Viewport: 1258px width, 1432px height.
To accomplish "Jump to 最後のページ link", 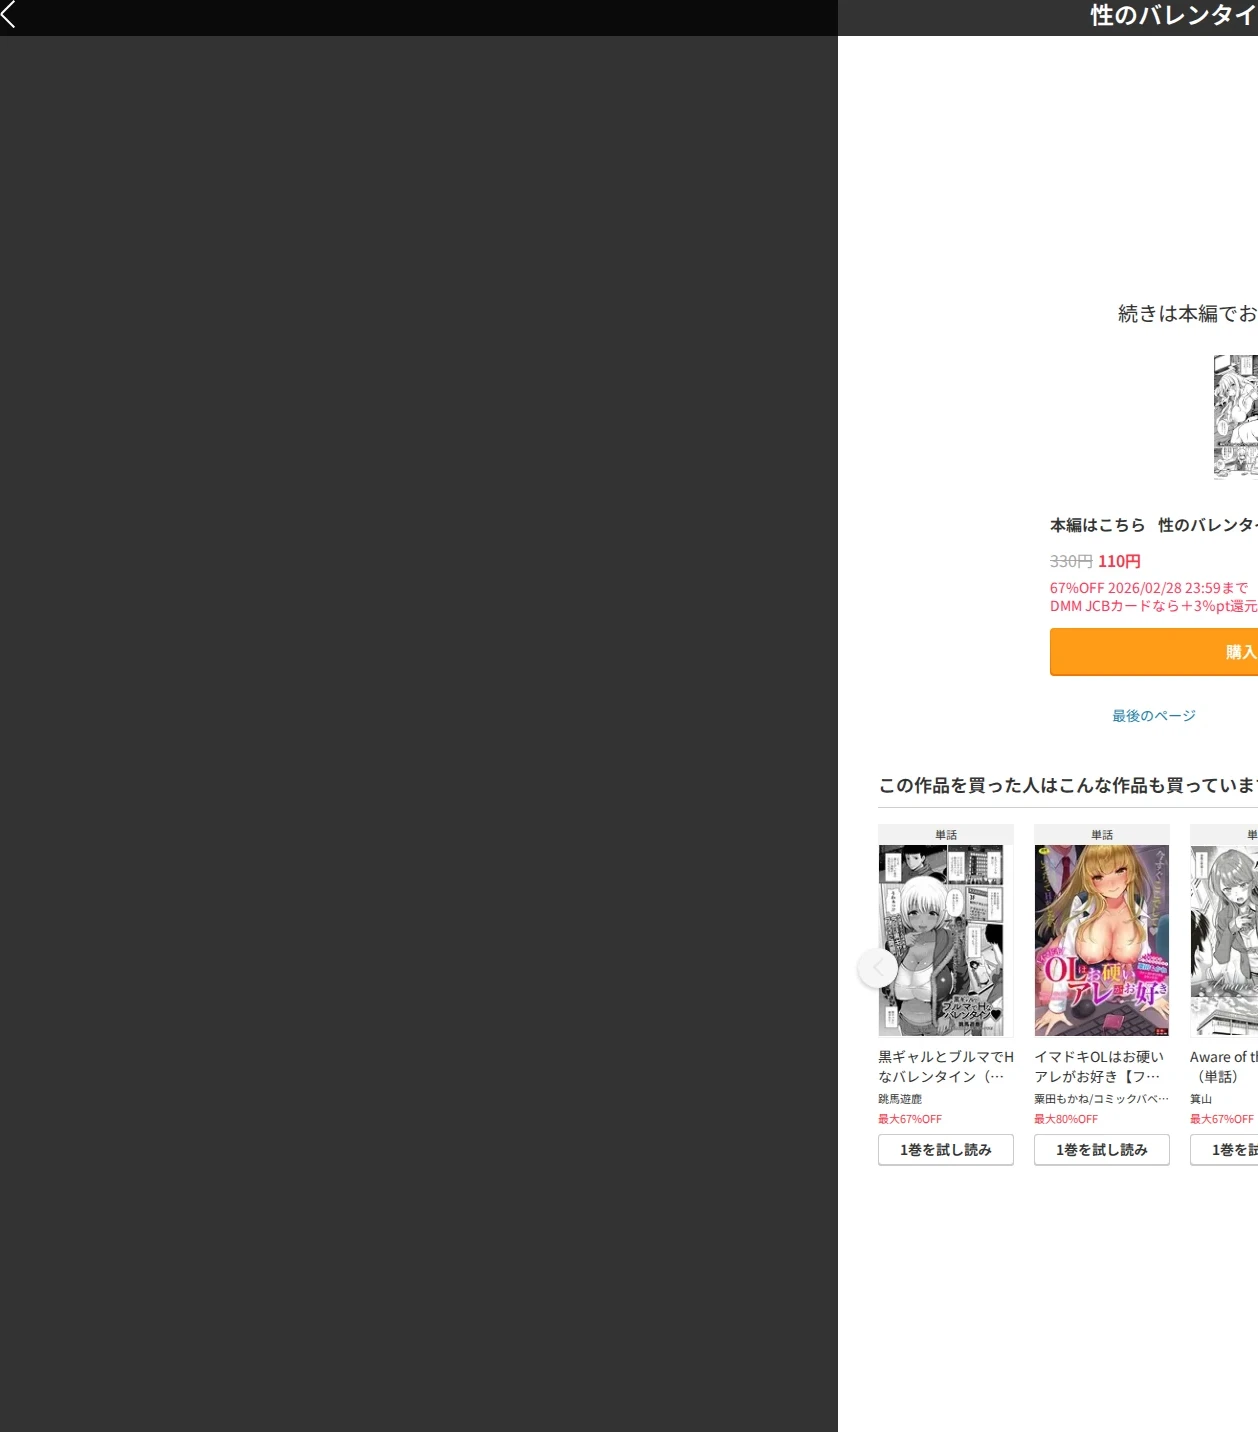I will [x=1154, y=716].
